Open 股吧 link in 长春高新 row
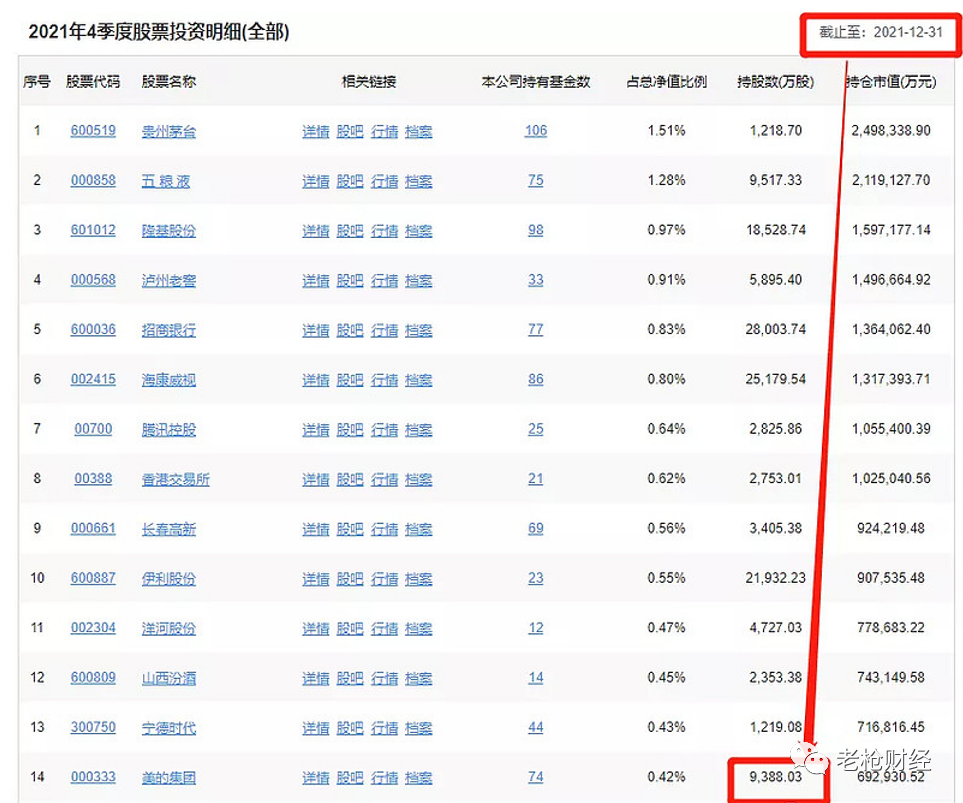Image resolution: width=963 pixels, height=803 pixels. pyautogui.click(x=350, y=530)
